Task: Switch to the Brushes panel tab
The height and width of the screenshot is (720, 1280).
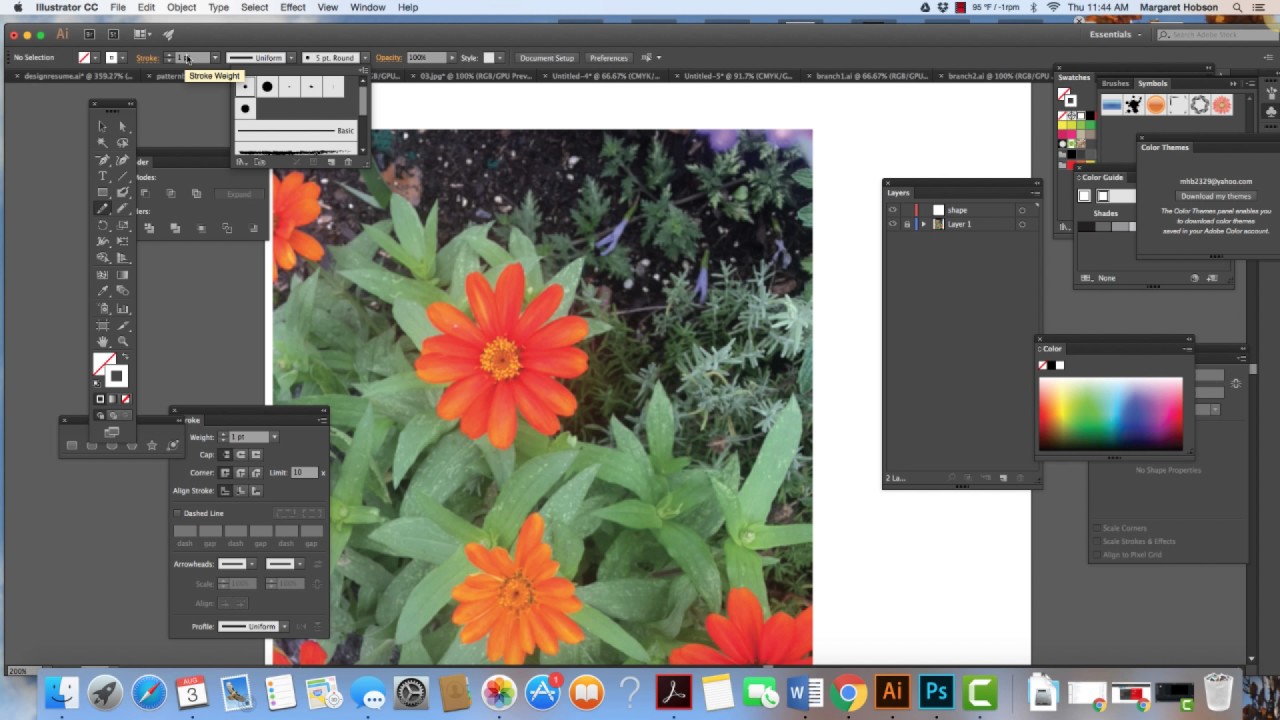Action: coord(1115,84)
